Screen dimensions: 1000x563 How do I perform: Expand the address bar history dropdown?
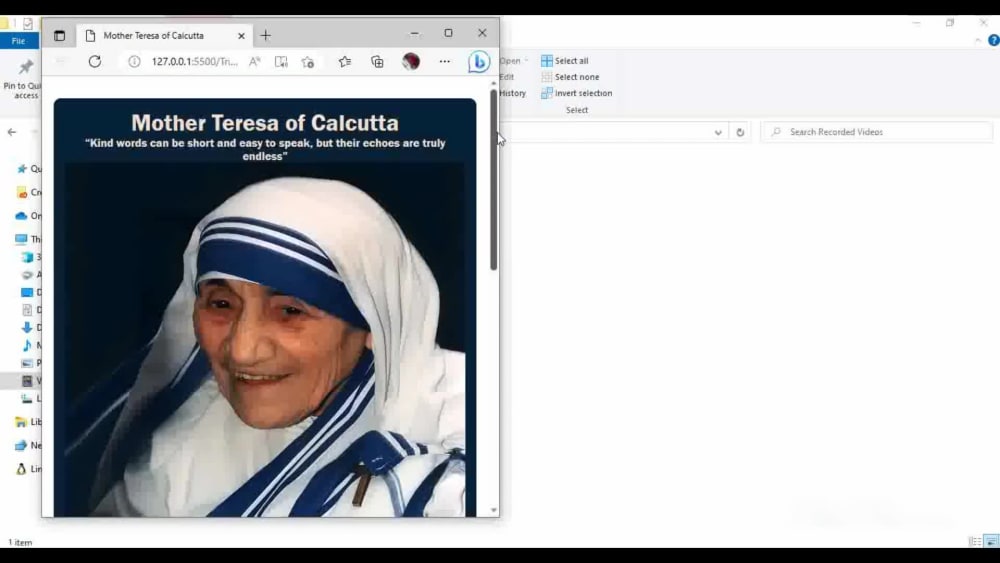point(718,132)
